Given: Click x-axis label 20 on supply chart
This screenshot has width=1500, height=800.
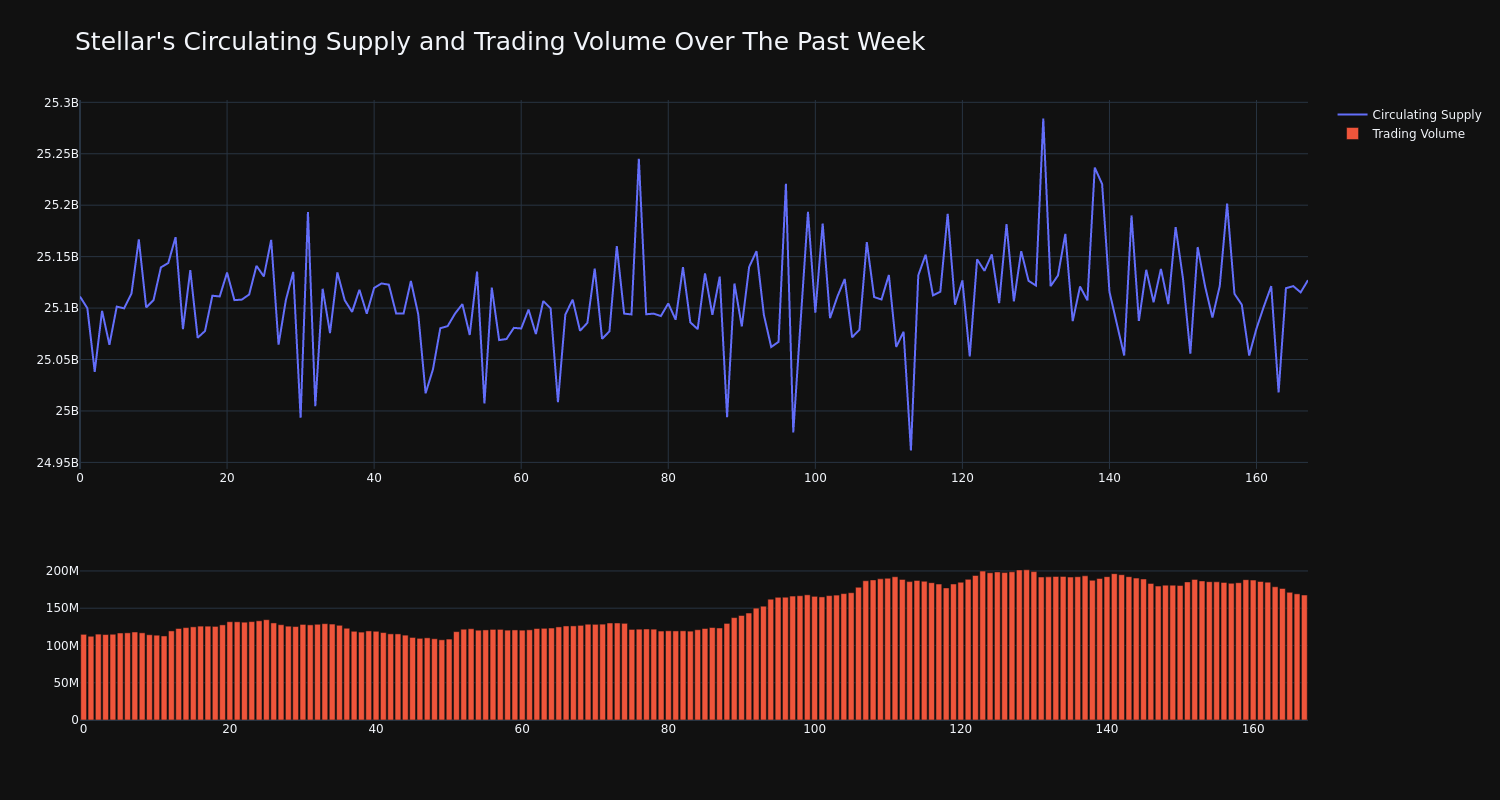Looking at the screenshot, I should pos(227,478).
